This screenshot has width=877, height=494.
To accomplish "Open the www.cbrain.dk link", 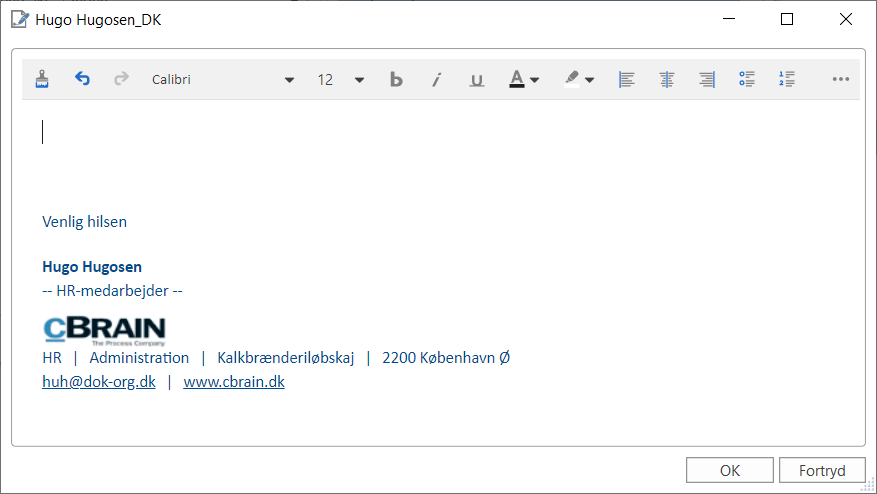I will (x=234, y=382).
